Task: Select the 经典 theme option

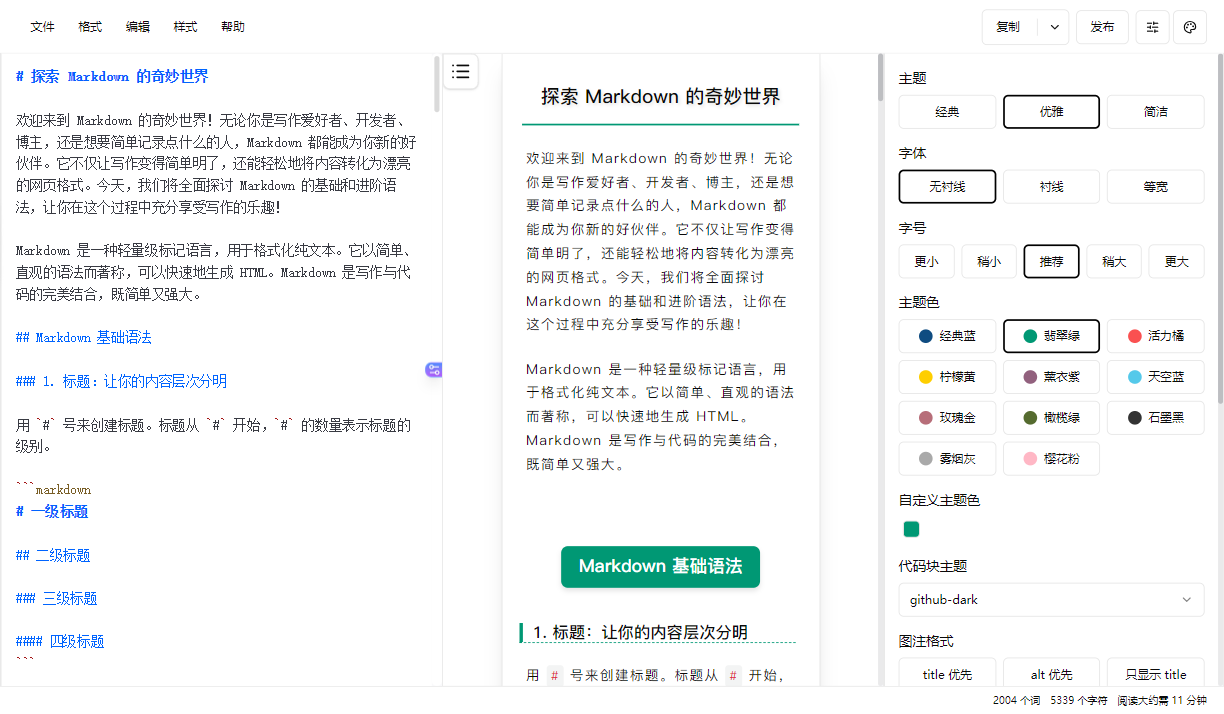Action: [947, 112]
